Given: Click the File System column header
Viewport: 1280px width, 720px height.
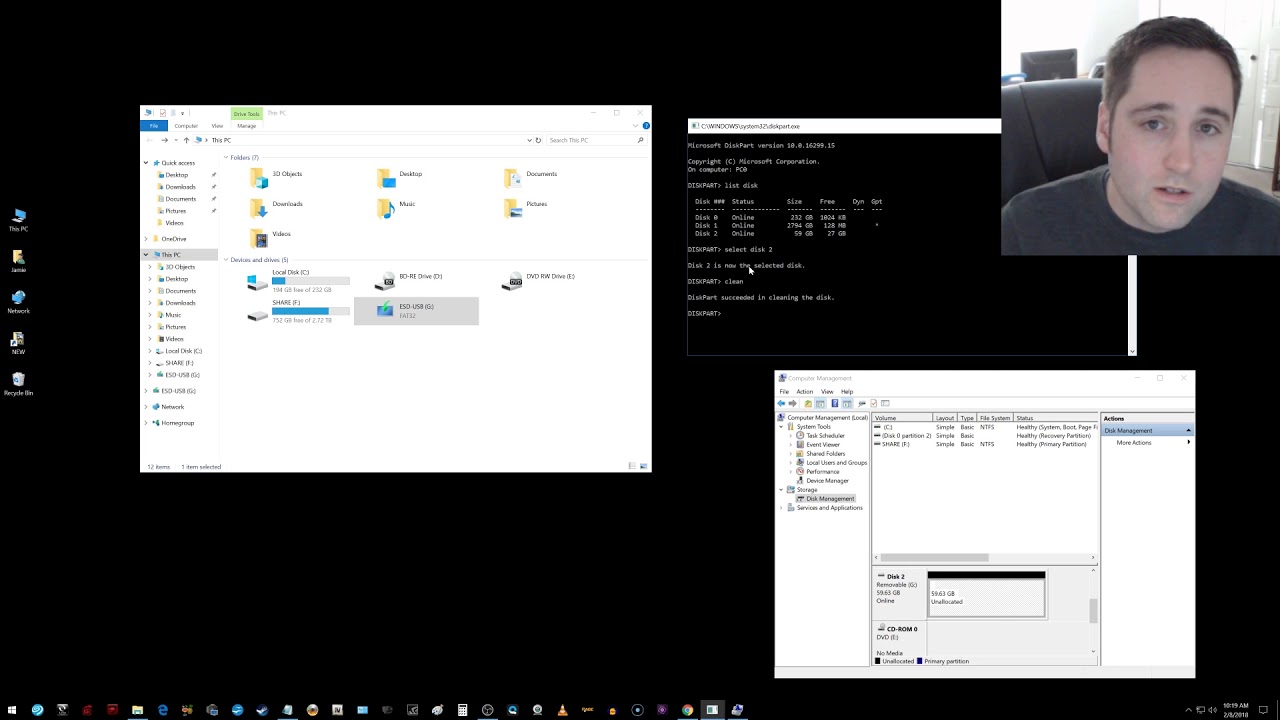Looking at the screenshot, I should 995,418.
